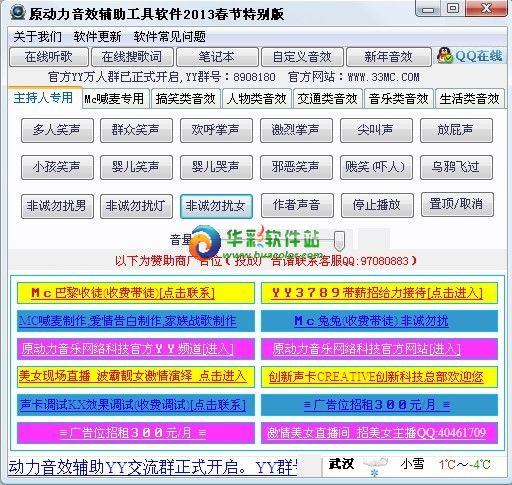Click the 1℃~-4℃ temperature text
This screenshot has height=485, width=512.
pos(464,464)
